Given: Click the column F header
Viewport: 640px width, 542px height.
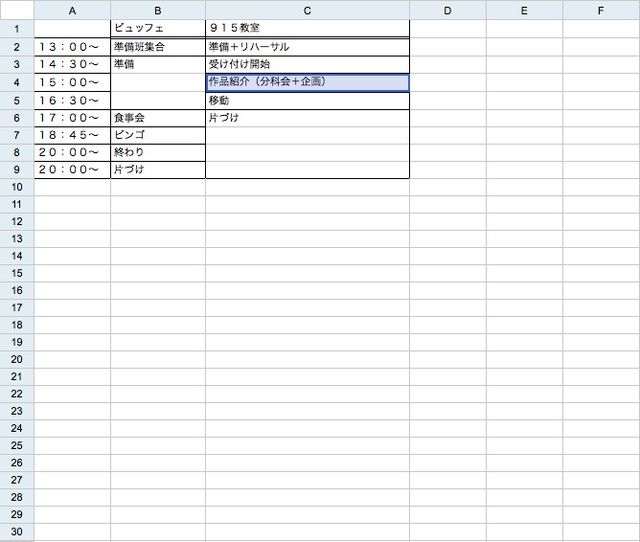Looking at the screenshot, I should pyautogui.click(x=600, y=9).
